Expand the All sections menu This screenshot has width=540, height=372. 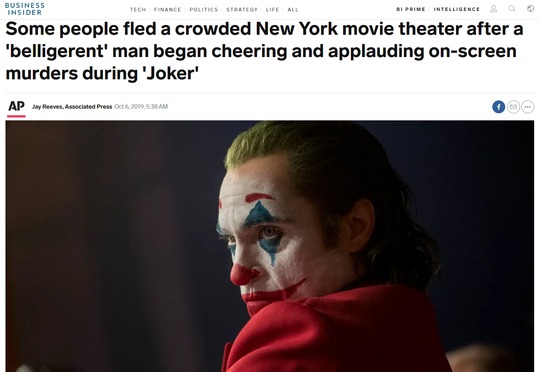[x=293, y=10]
